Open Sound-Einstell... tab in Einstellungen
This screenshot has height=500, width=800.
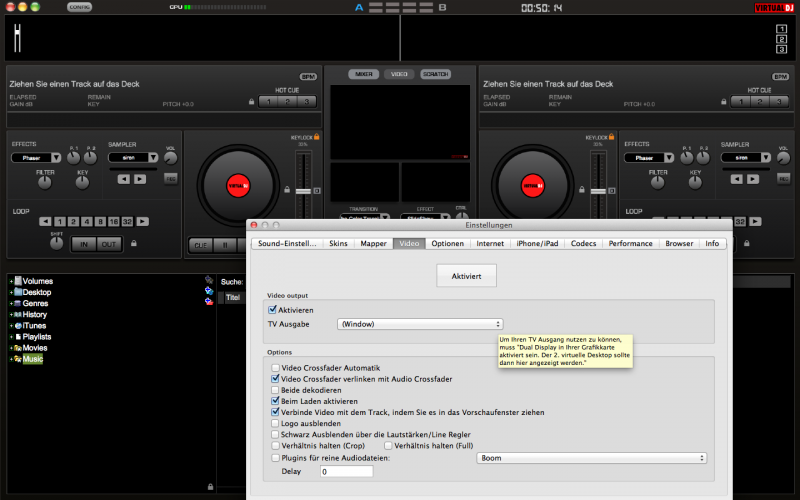tap(287, 243)
